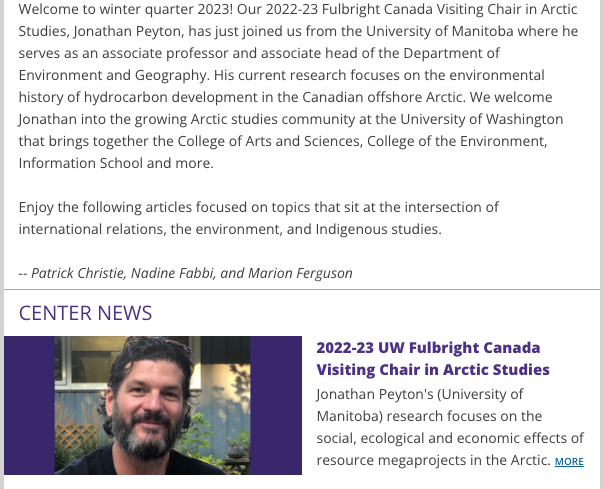Click the horizontal divider above CENTER NEWS
The height and width of the screenshot is (489, 603).
(302, 289)
